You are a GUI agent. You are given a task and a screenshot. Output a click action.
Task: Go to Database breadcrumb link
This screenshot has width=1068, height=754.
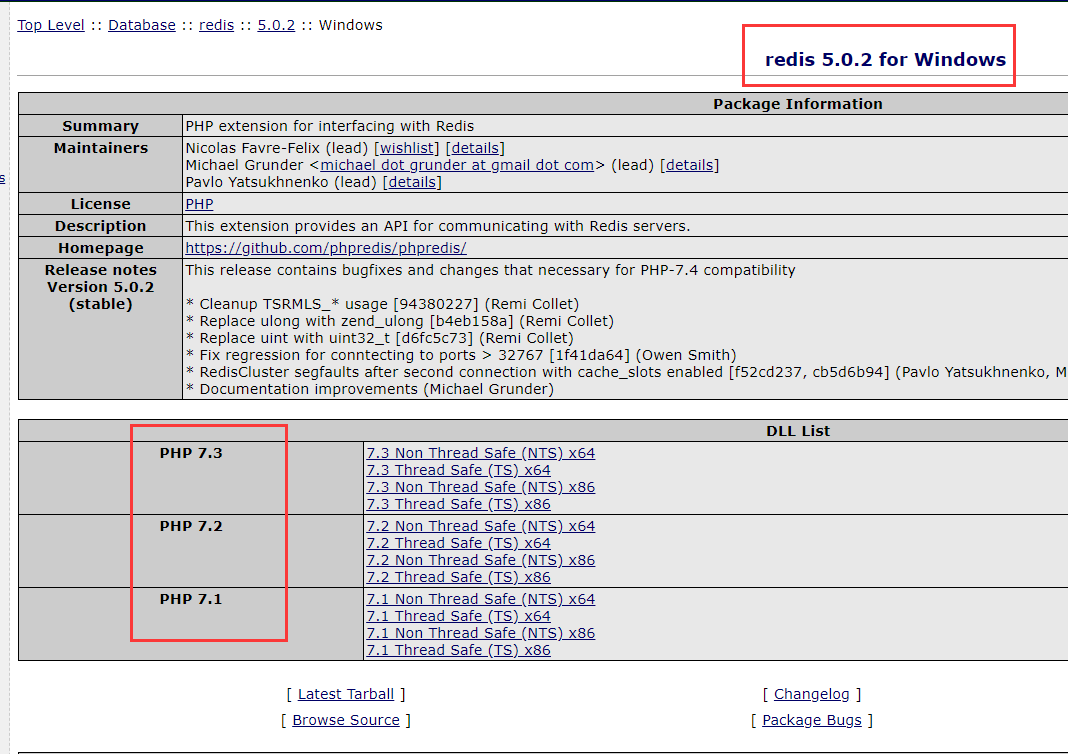click(142, 25)
